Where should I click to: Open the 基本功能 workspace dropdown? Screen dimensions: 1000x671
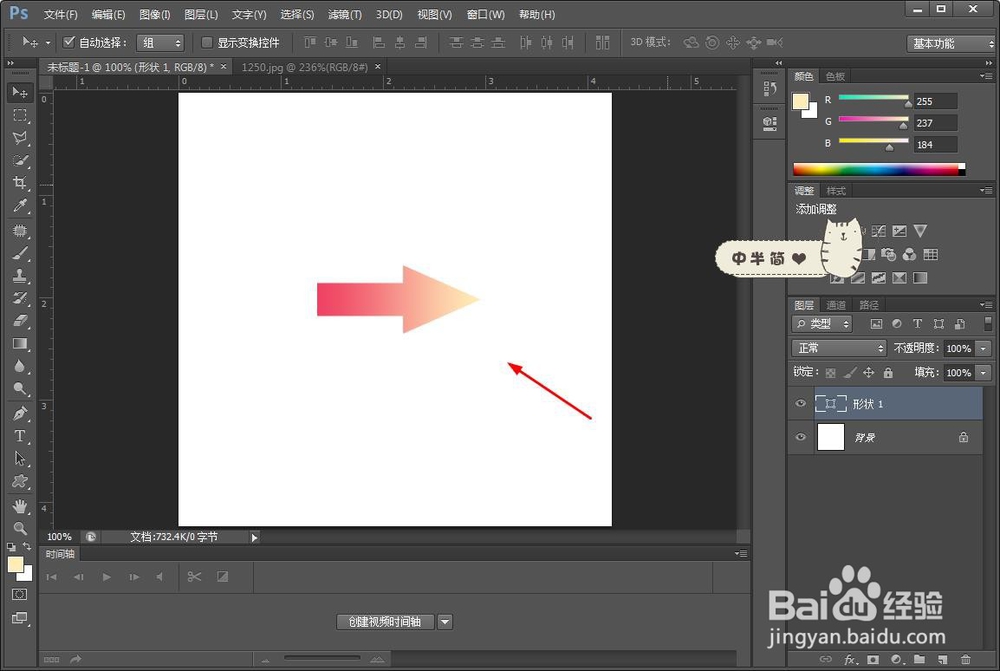click(951, 43)
